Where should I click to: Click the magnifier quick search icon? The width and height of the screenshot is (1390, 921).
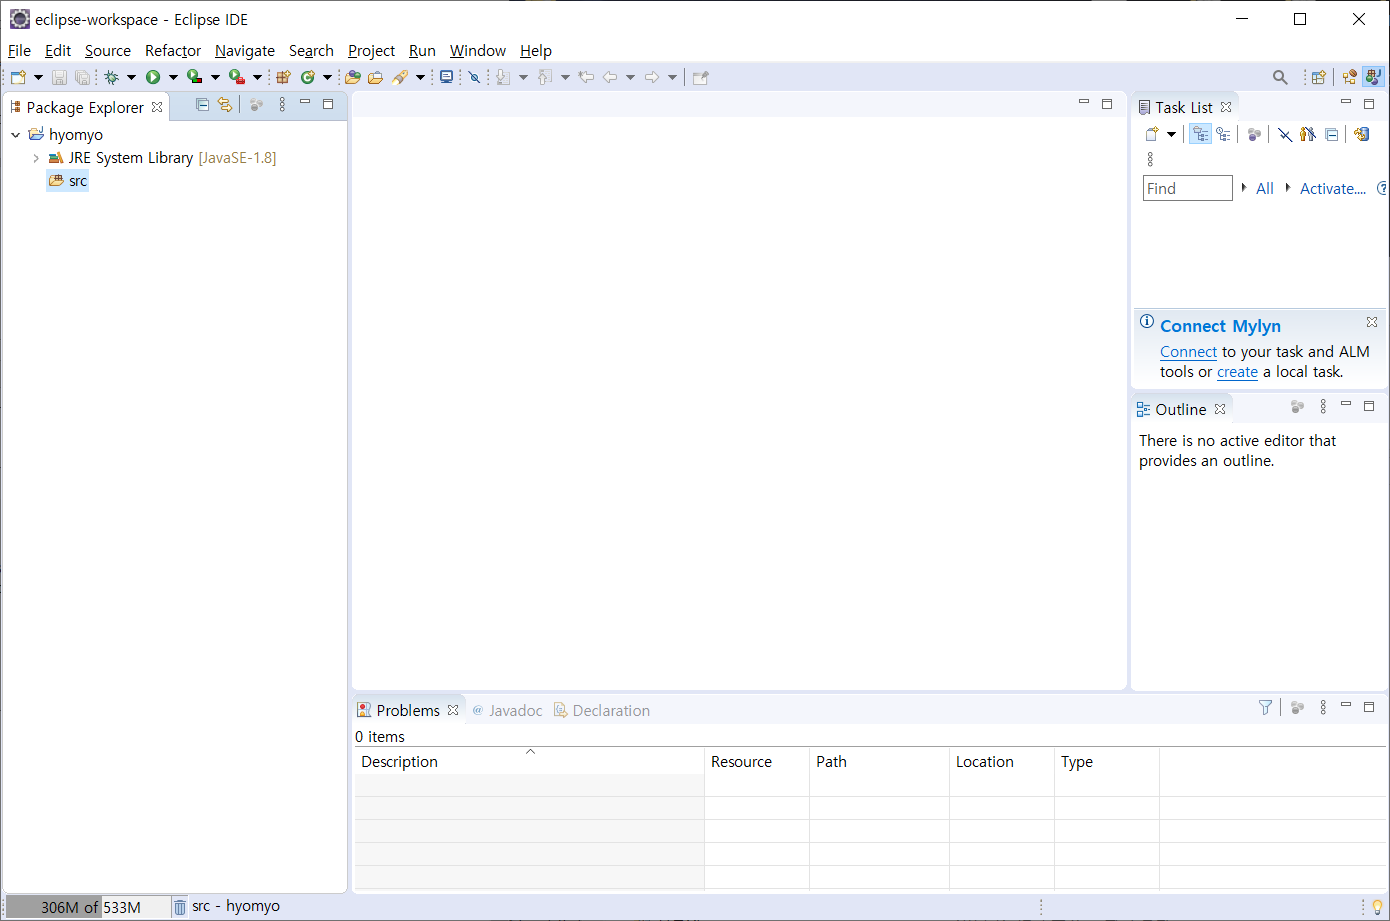[1280, 77]
